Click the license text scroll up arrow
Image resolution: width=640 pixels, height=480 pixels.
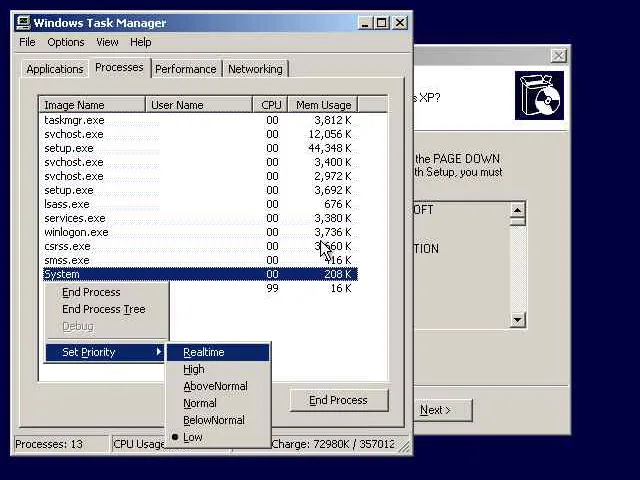pos(517,210)
